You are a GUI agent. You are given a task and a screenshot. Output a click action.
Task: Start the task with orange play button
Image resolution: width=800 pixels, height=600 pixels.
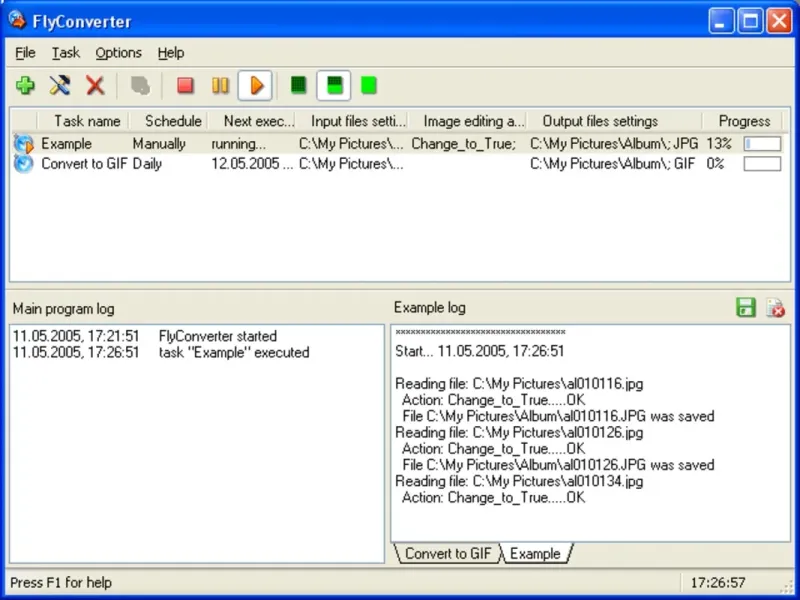tap(255, 85)
